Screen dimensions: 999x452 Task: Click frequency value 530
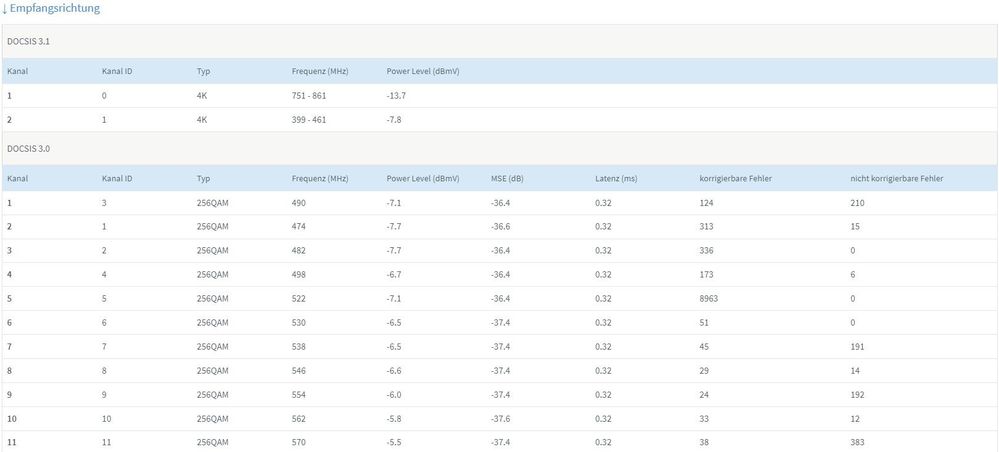pos(299,323)
